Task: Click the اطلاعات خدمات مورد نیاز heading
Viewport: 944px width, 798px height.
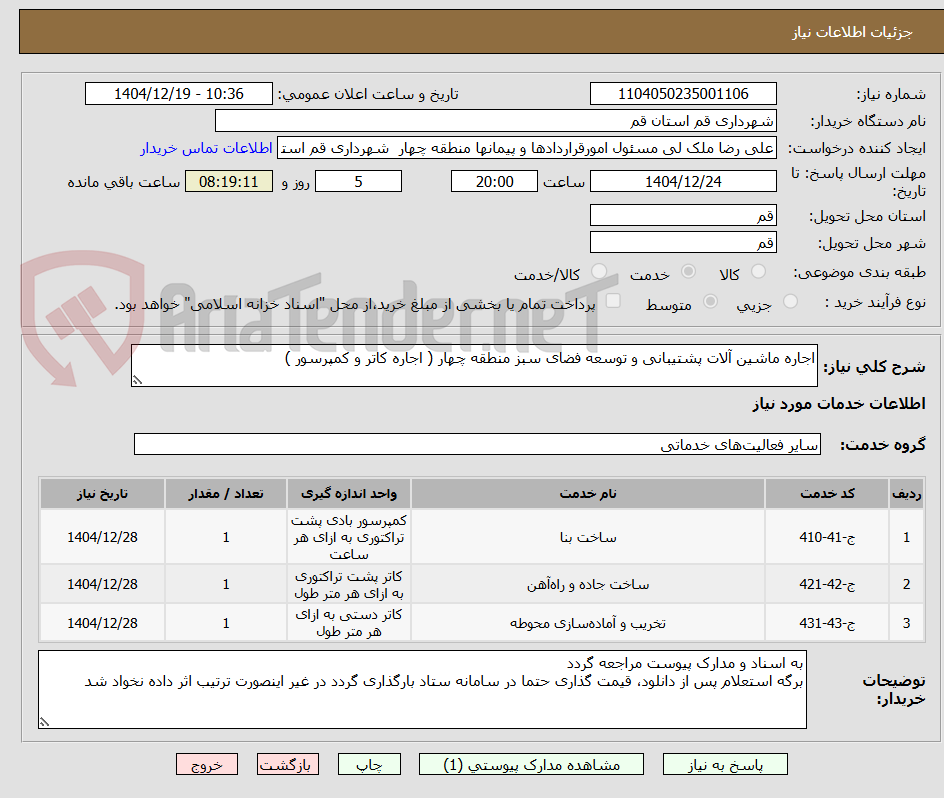Action: point(839,404)
